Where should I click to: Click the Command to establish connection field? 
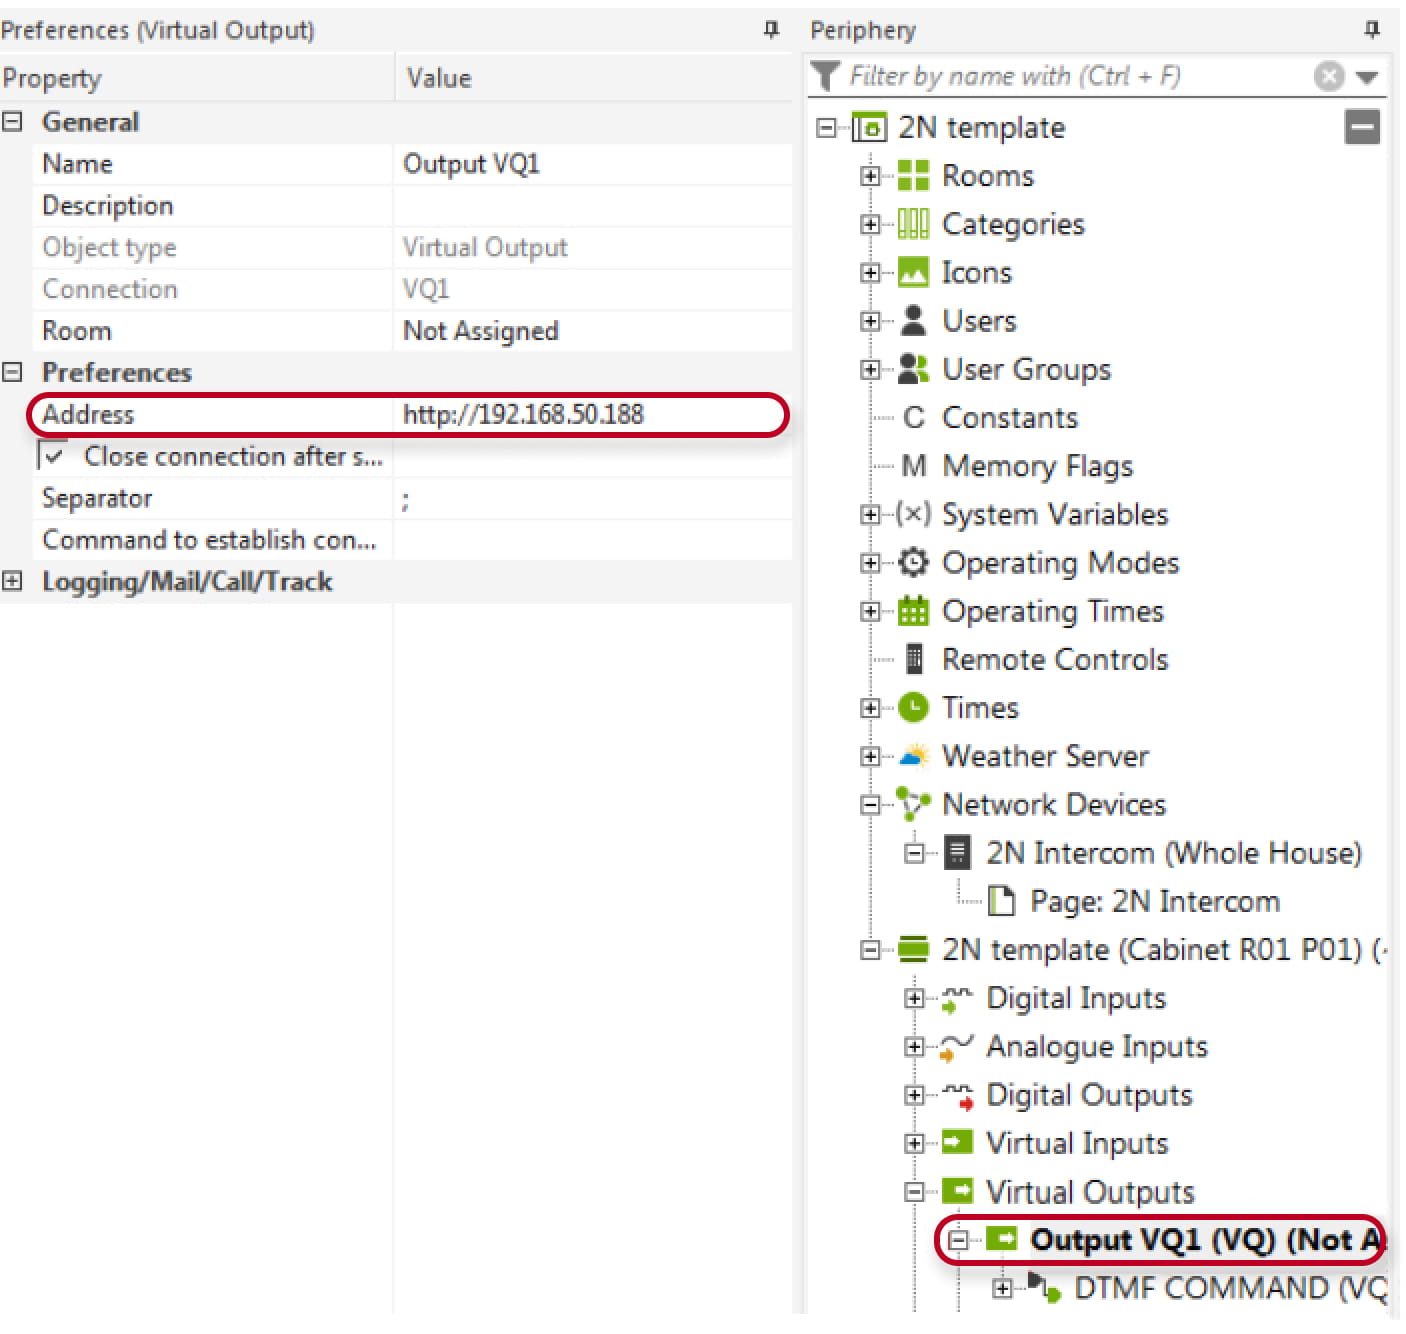pos(593,539)
